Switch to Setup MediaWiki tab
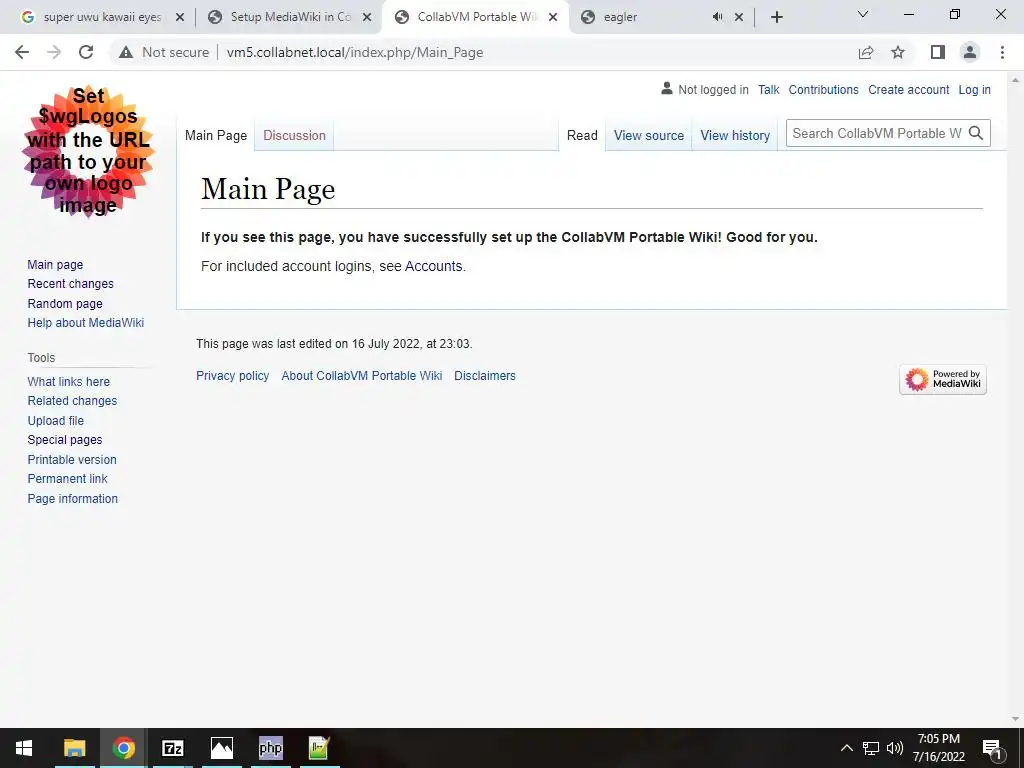Viewport: 1024px width, 768px height. 291,17
